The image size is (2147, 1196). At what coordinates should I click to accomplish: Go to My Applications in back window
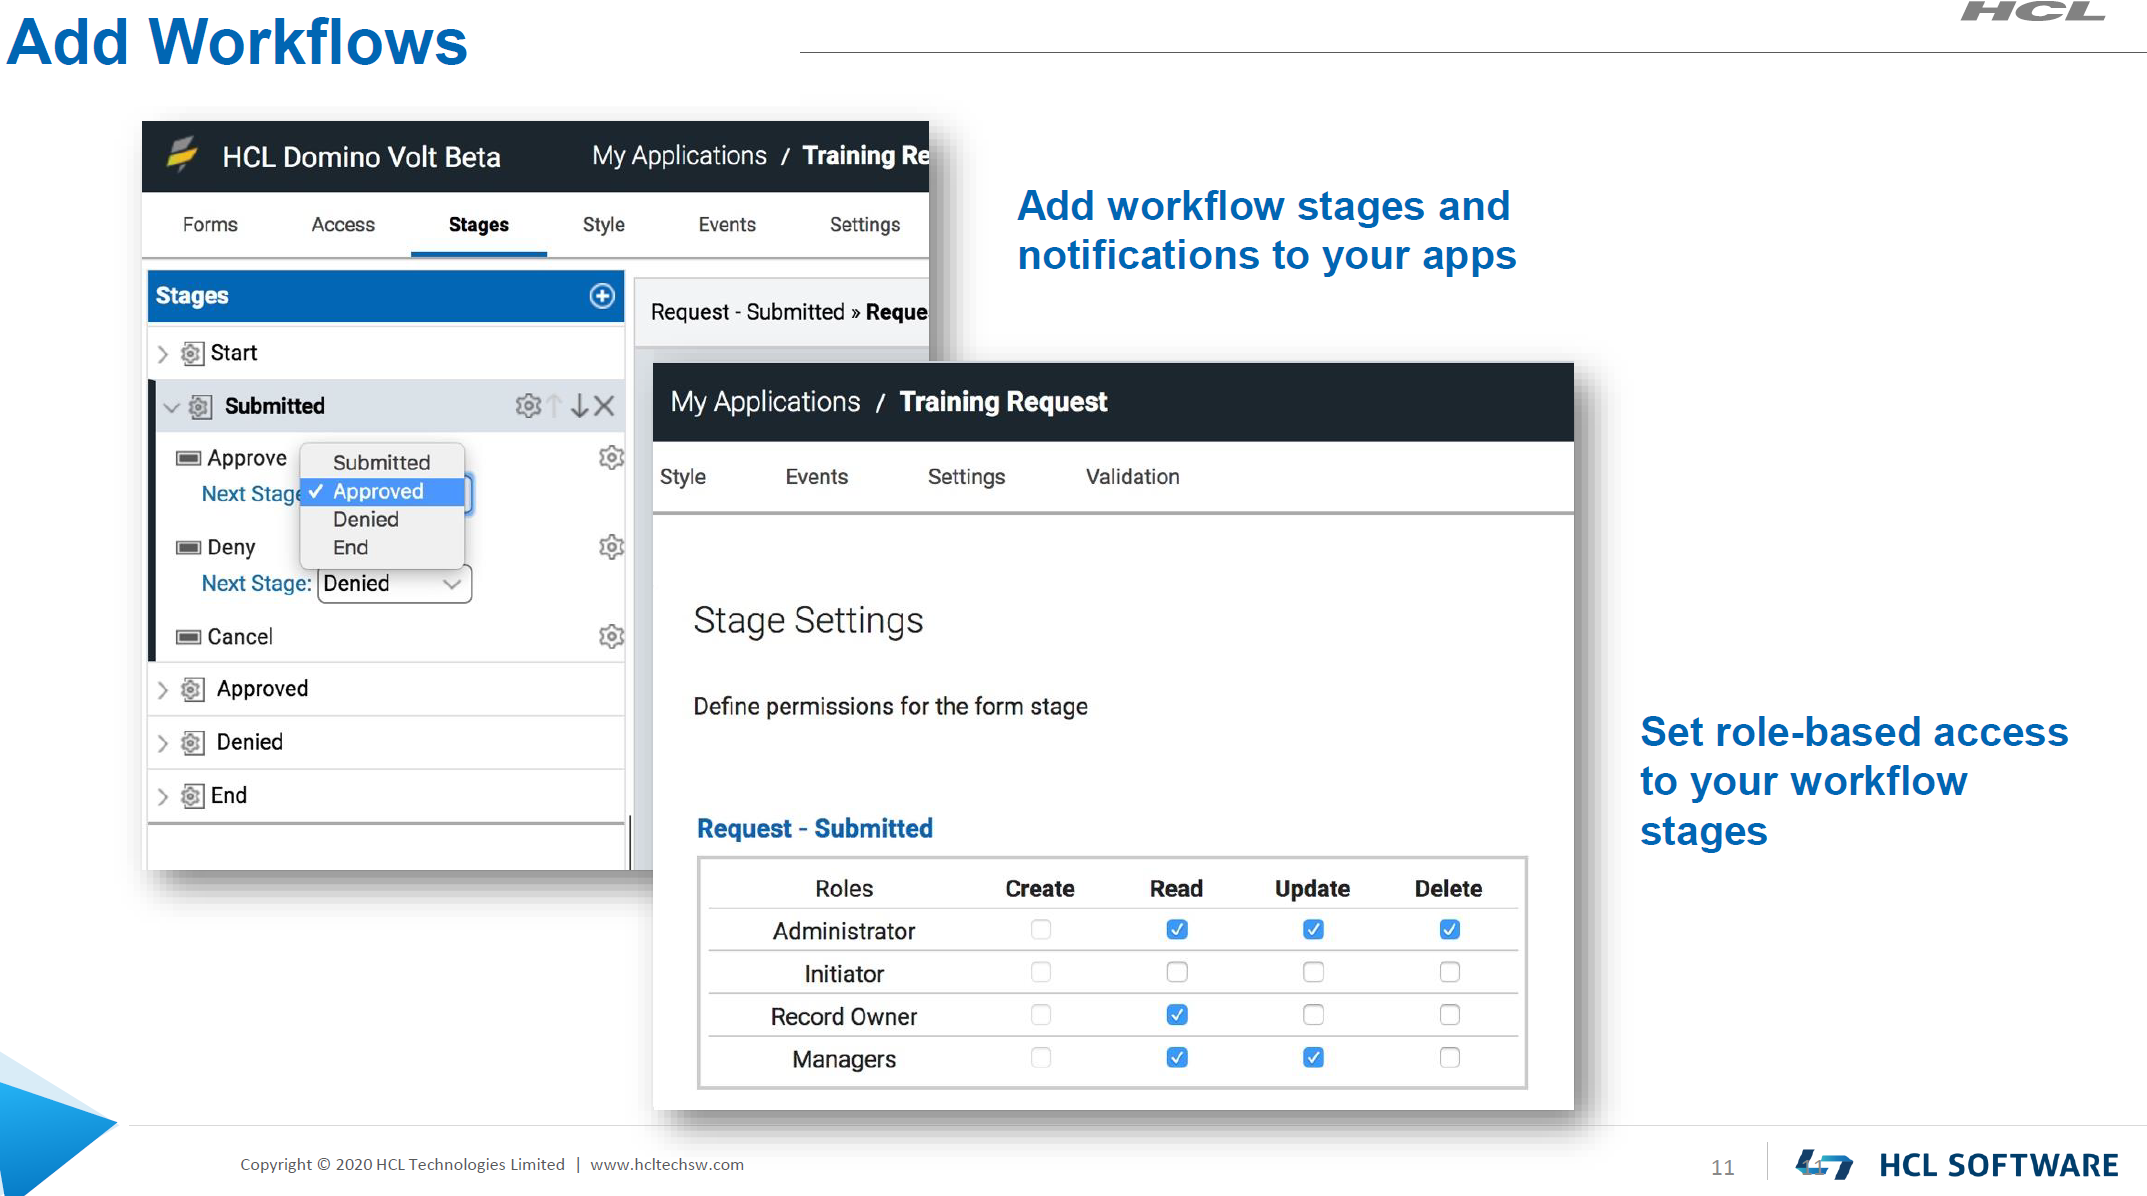point(679,155)
